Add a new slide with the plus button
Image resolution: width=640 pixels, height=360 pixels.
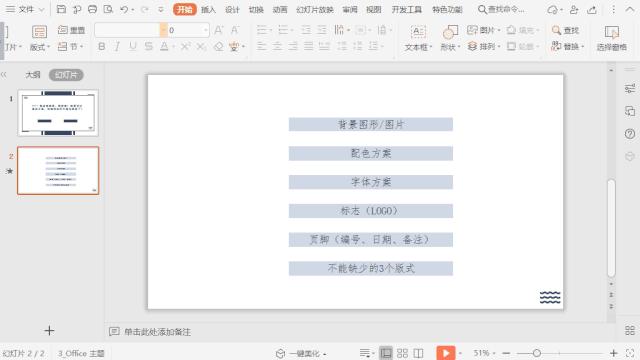coord(49,331)
